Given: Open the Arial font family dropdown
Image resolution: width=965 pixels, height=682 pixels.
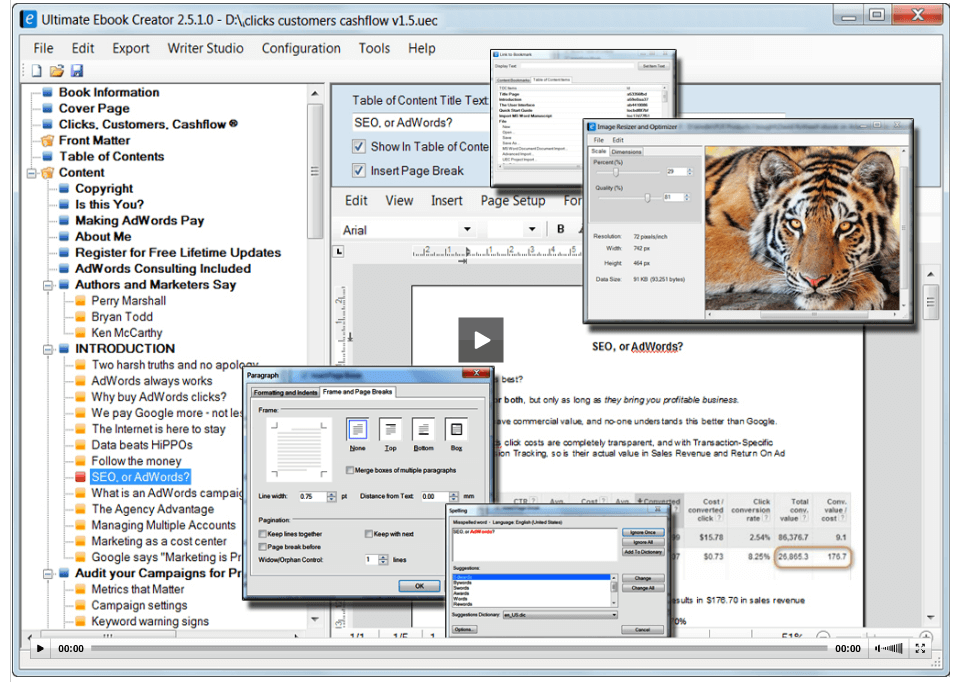Looking at the screenshot, I should click(466, 230).
